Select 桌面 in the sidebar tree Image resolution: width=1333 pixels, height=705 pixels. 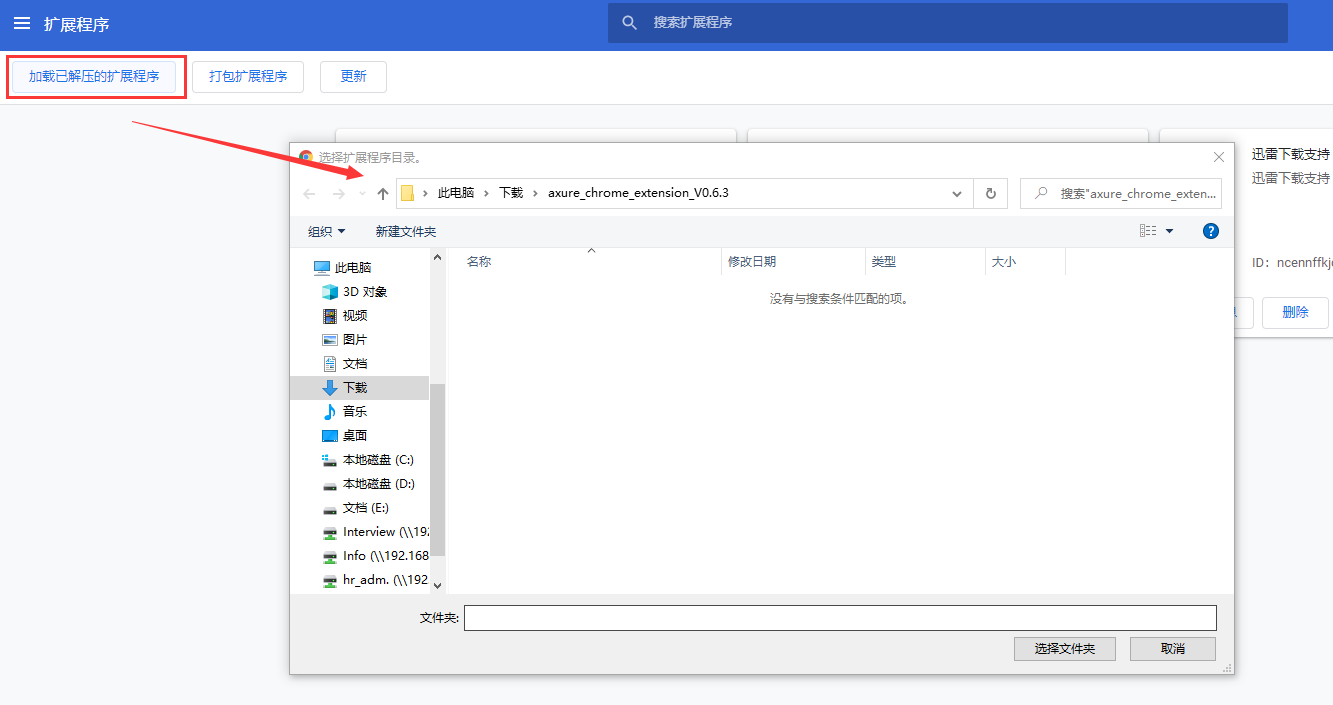pos(353,435)
